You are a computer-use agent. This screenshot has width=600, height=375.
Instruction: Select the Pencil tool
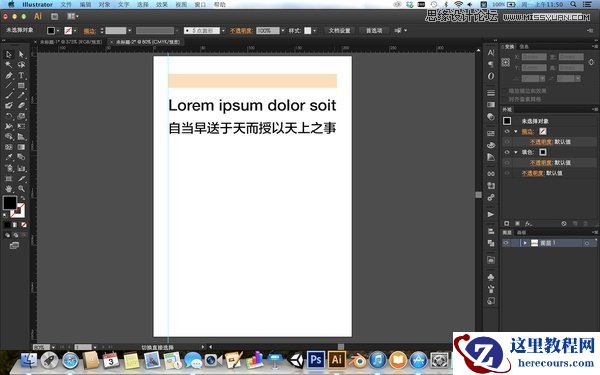coord(21,96)
